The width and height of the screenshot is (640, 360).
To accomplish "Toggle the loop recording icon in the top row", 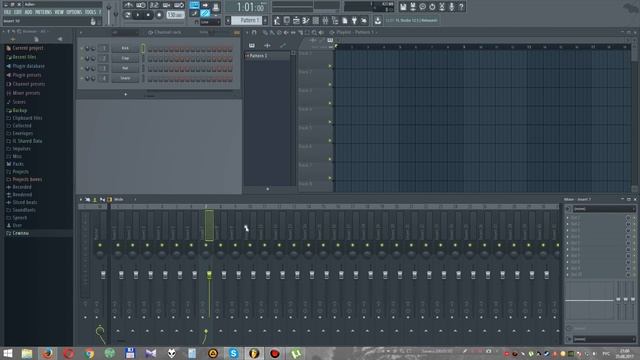I will [179, 5].
